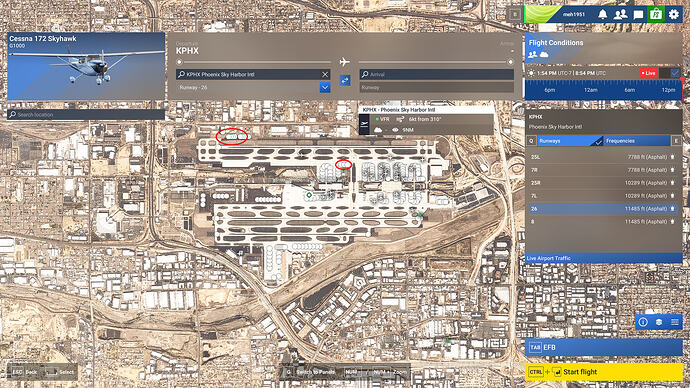Click the meh1951 profile name

pyautogui.click(x=574, y=15)
